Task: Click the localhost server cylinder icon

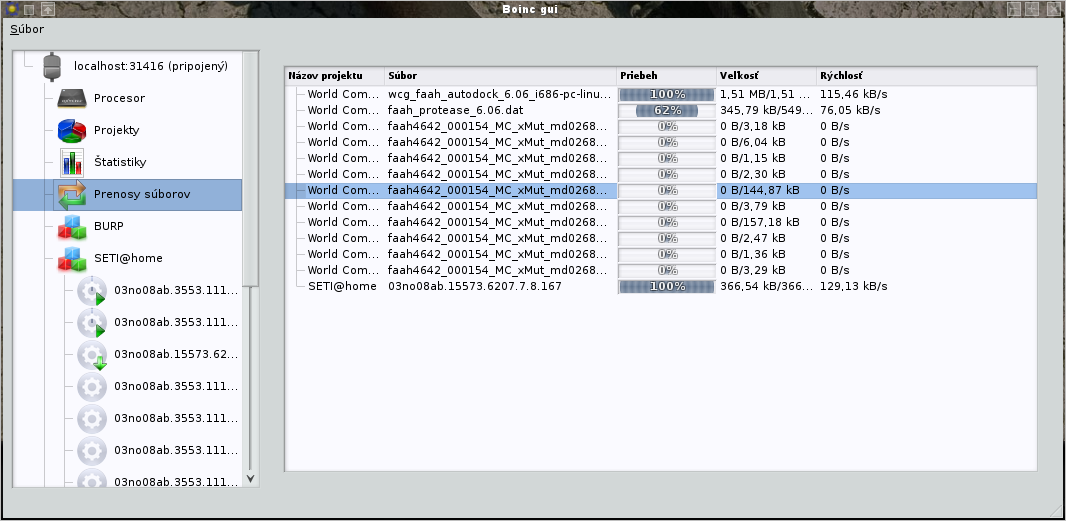Action: pyautogui.click(x=52, y=67)
